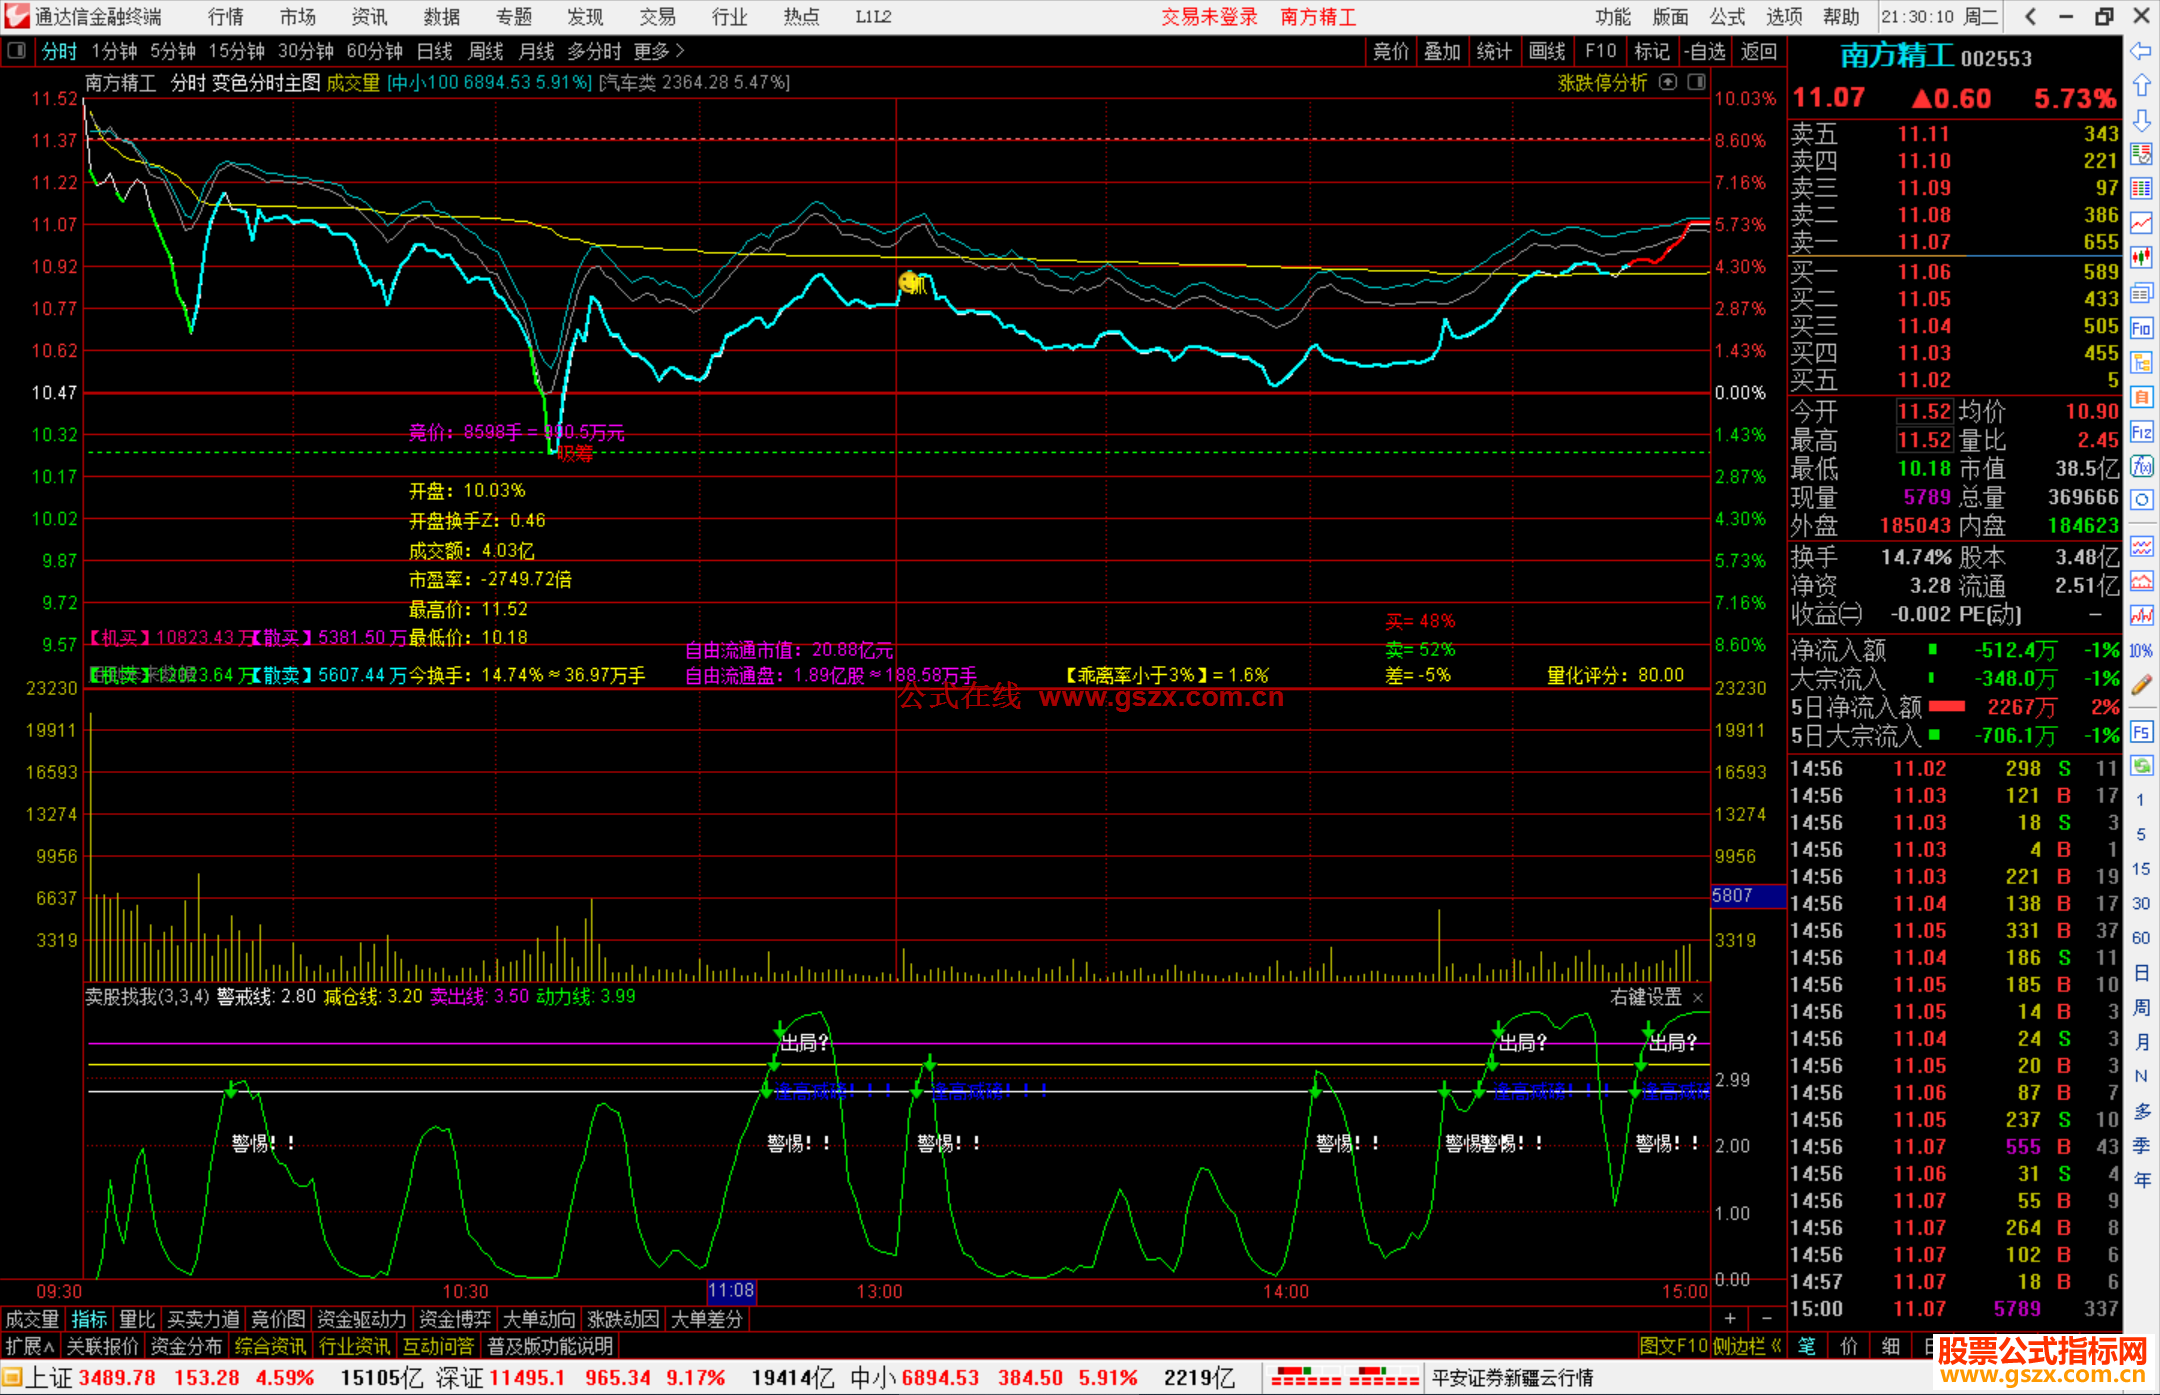Open the 公式 menu

pyautogui.click(x=1727, y=16)
